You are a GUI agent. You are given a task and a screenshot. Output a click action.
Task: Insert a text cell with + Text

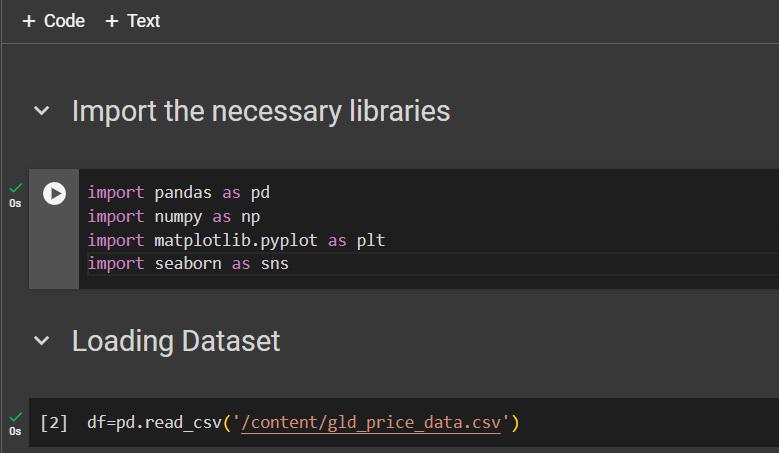(132, 21)
